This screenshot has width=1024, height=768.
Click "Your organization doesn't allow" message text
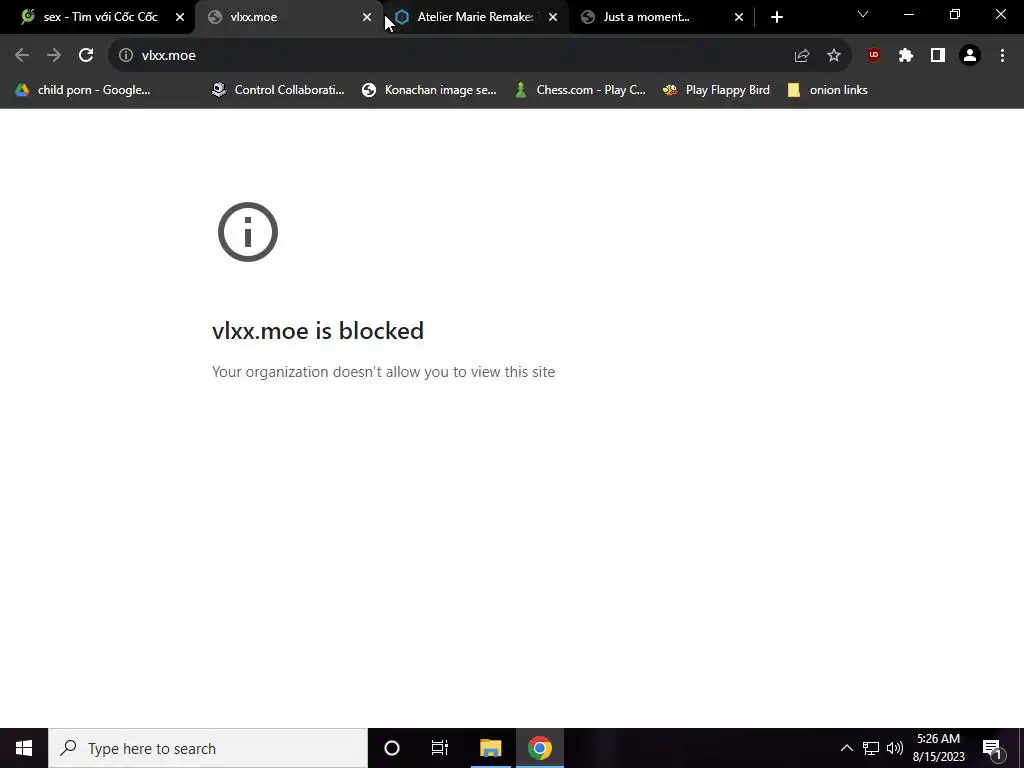coord(383,372)
